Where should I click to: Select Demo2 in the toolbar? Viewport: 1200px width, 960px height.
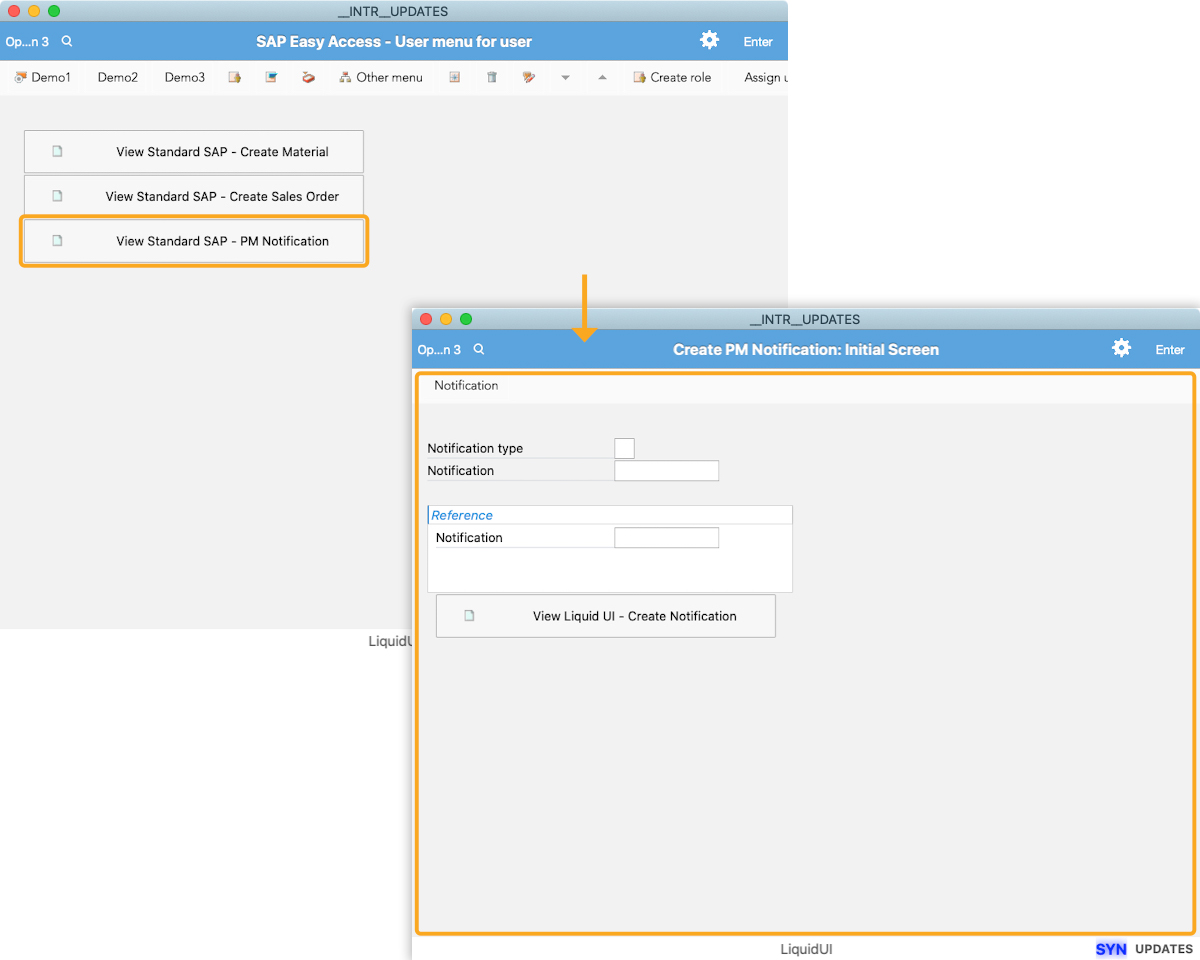click(x=118, y=77)
